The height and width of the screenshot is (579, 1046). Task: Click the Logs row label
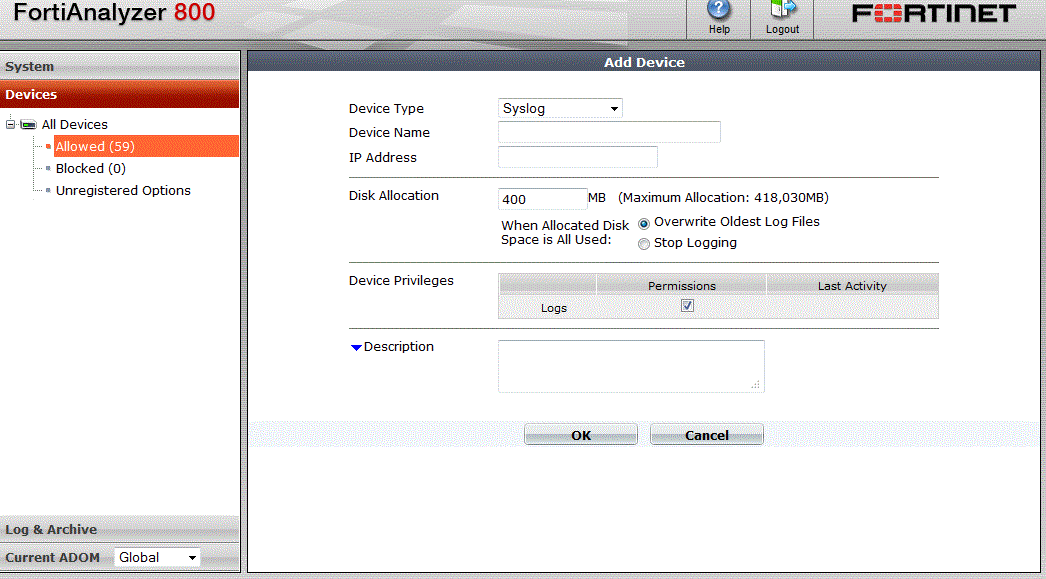[x=554, y=308]
